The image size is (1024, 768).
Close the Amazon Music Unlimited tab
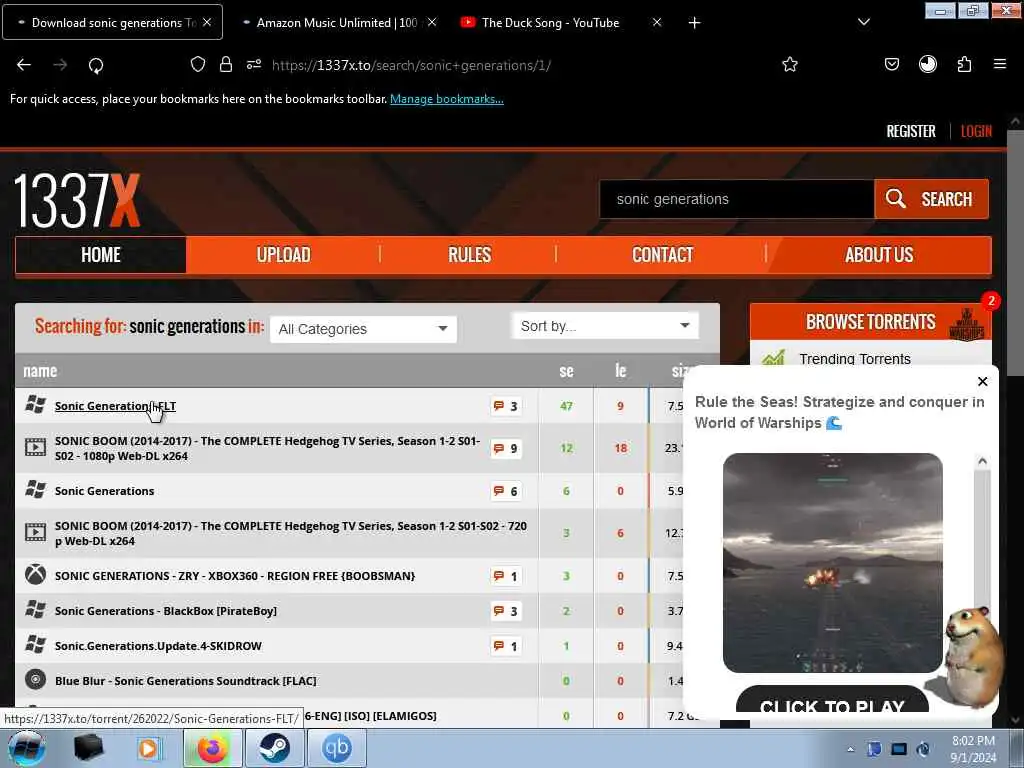click(432, 22)
